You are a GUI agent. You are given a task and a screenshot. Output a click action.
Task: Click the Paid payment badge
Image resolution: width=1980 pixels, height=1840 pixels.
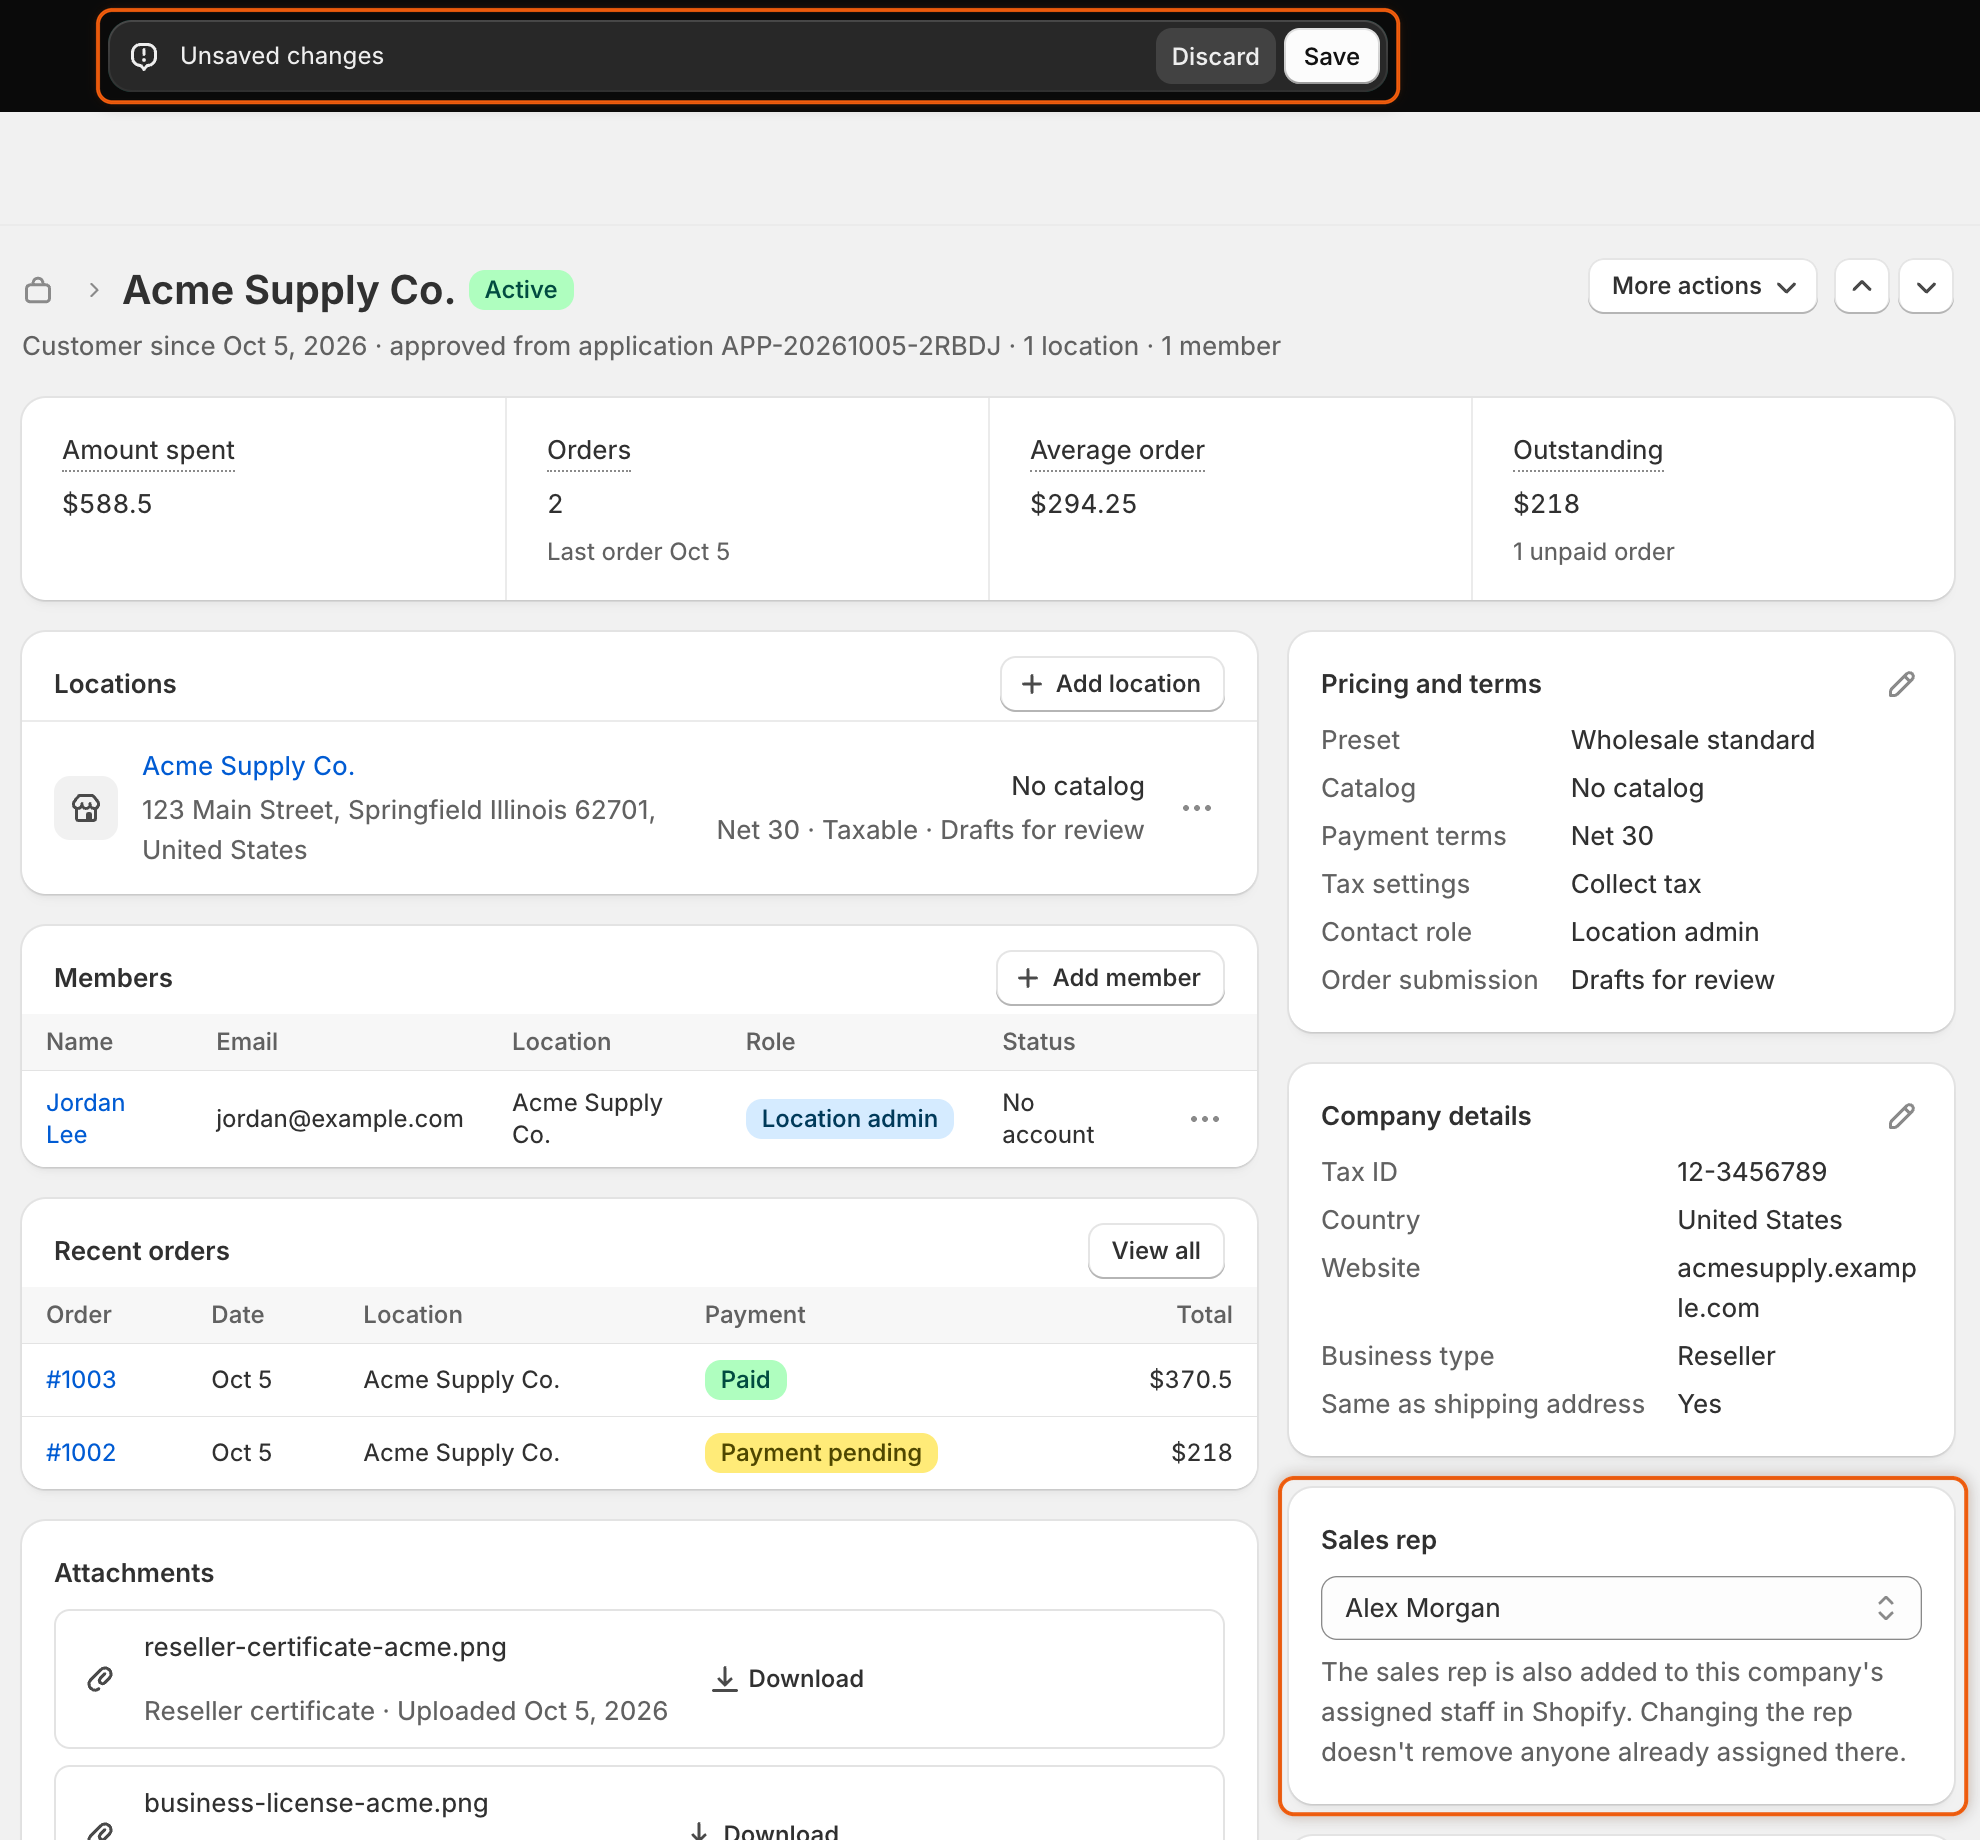(x=746, y=1380)
